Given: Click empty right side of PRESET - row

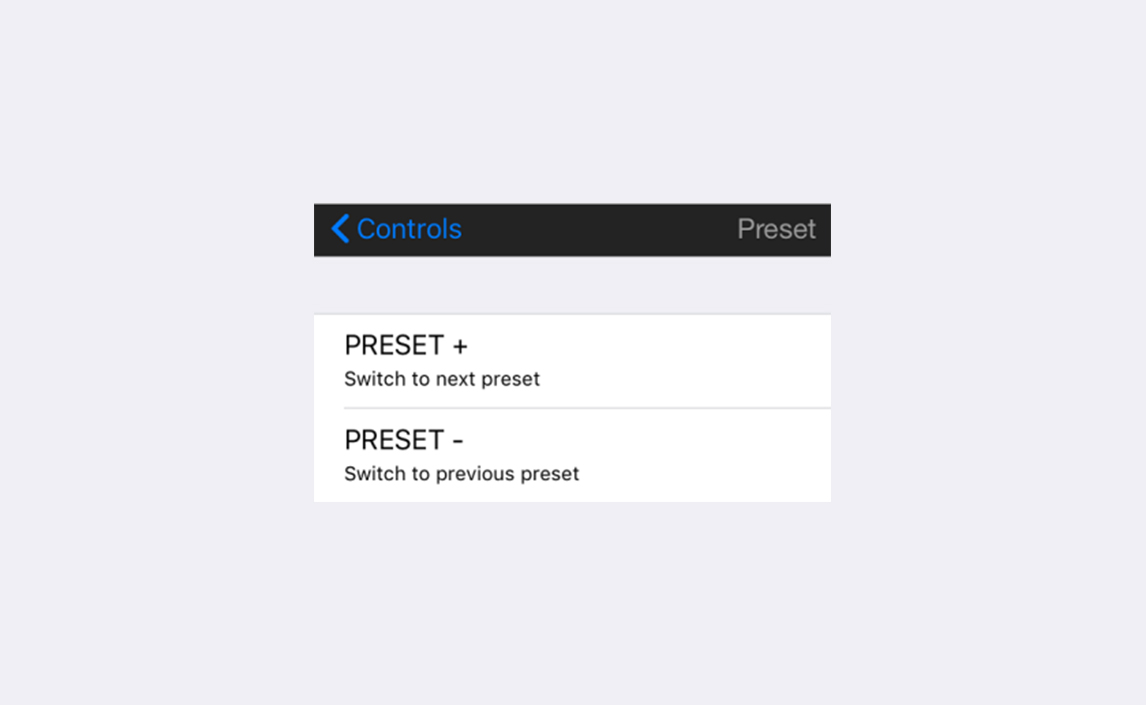Looking at the screenshot, I should point(720,455).
